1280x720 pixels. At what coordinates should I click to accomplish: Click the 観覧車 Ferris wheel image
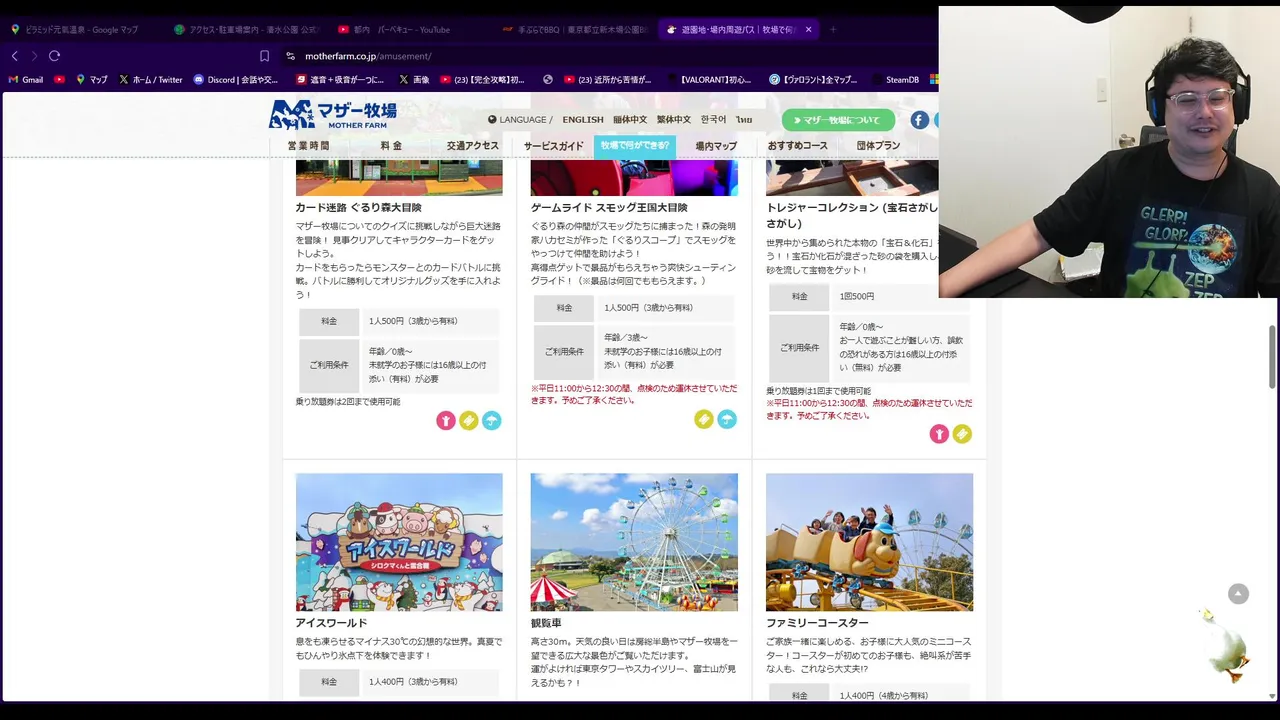pos(634,542)
